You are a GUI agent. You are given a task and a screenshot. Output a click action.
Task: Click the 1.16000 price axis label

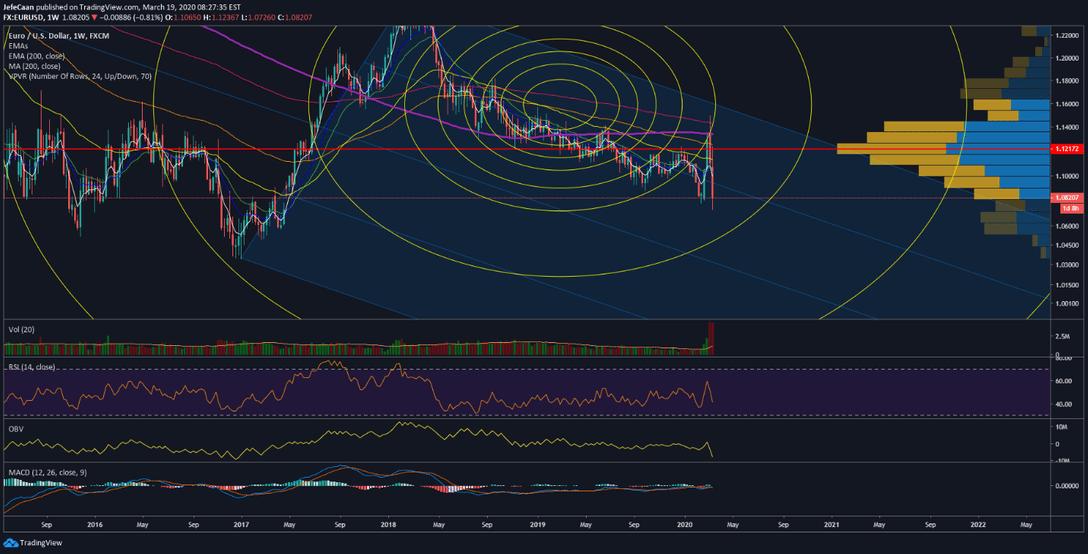pos(1065,104)
